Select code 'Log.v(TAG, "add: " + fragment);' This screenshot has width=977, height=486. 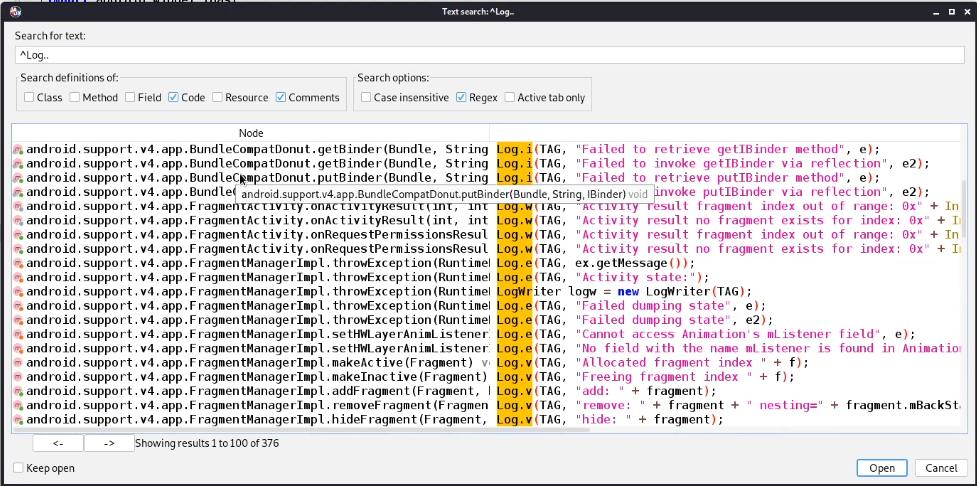[x=606, y=391]
